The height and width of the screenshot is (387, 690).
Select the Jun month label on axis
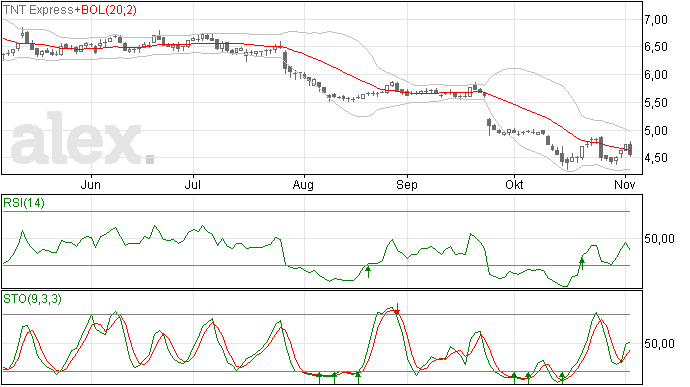pyautogui.click(x=91, y=184)
